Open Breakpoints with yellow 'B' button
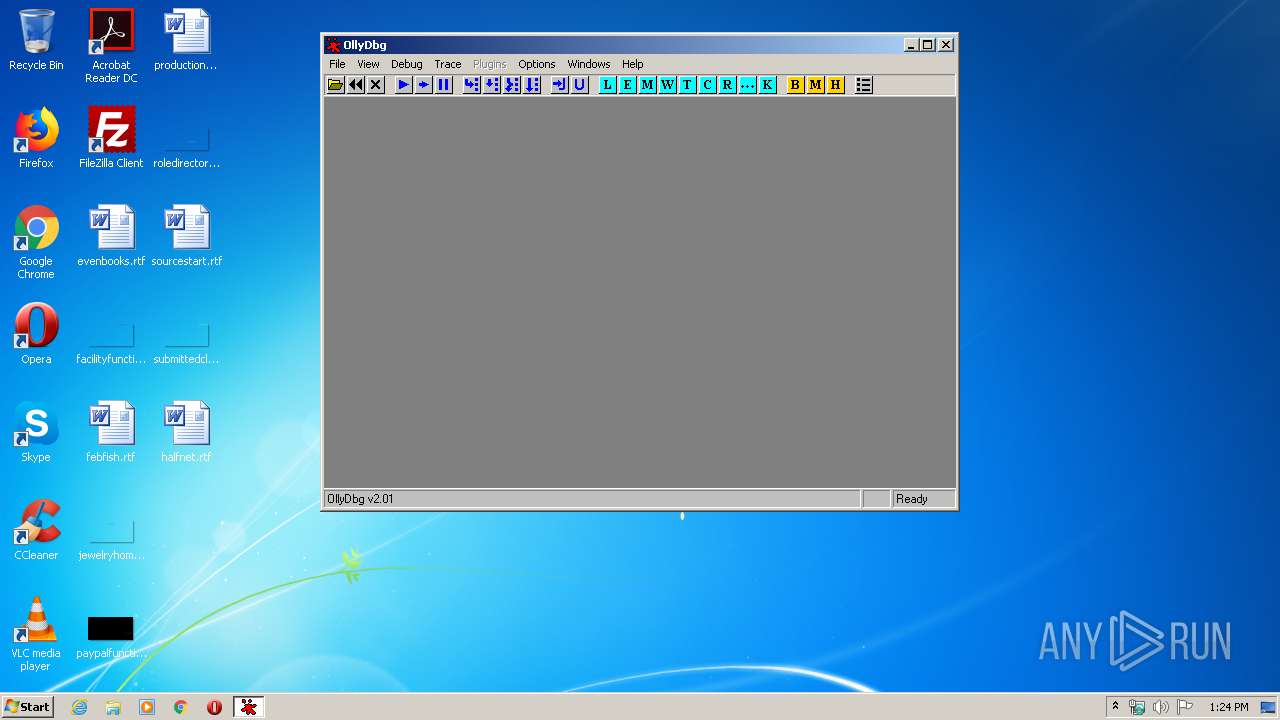 point(795,85)
